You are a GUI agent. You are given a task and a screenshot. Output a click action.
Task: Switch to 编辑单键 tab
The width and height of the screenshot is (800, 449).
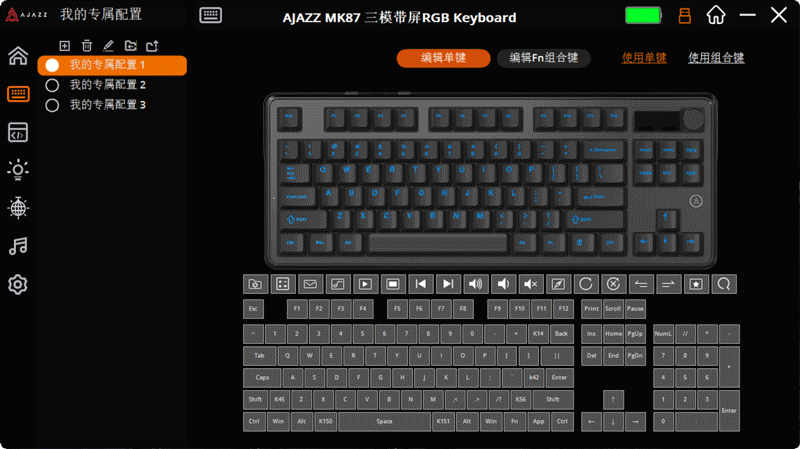click(443, 58)
